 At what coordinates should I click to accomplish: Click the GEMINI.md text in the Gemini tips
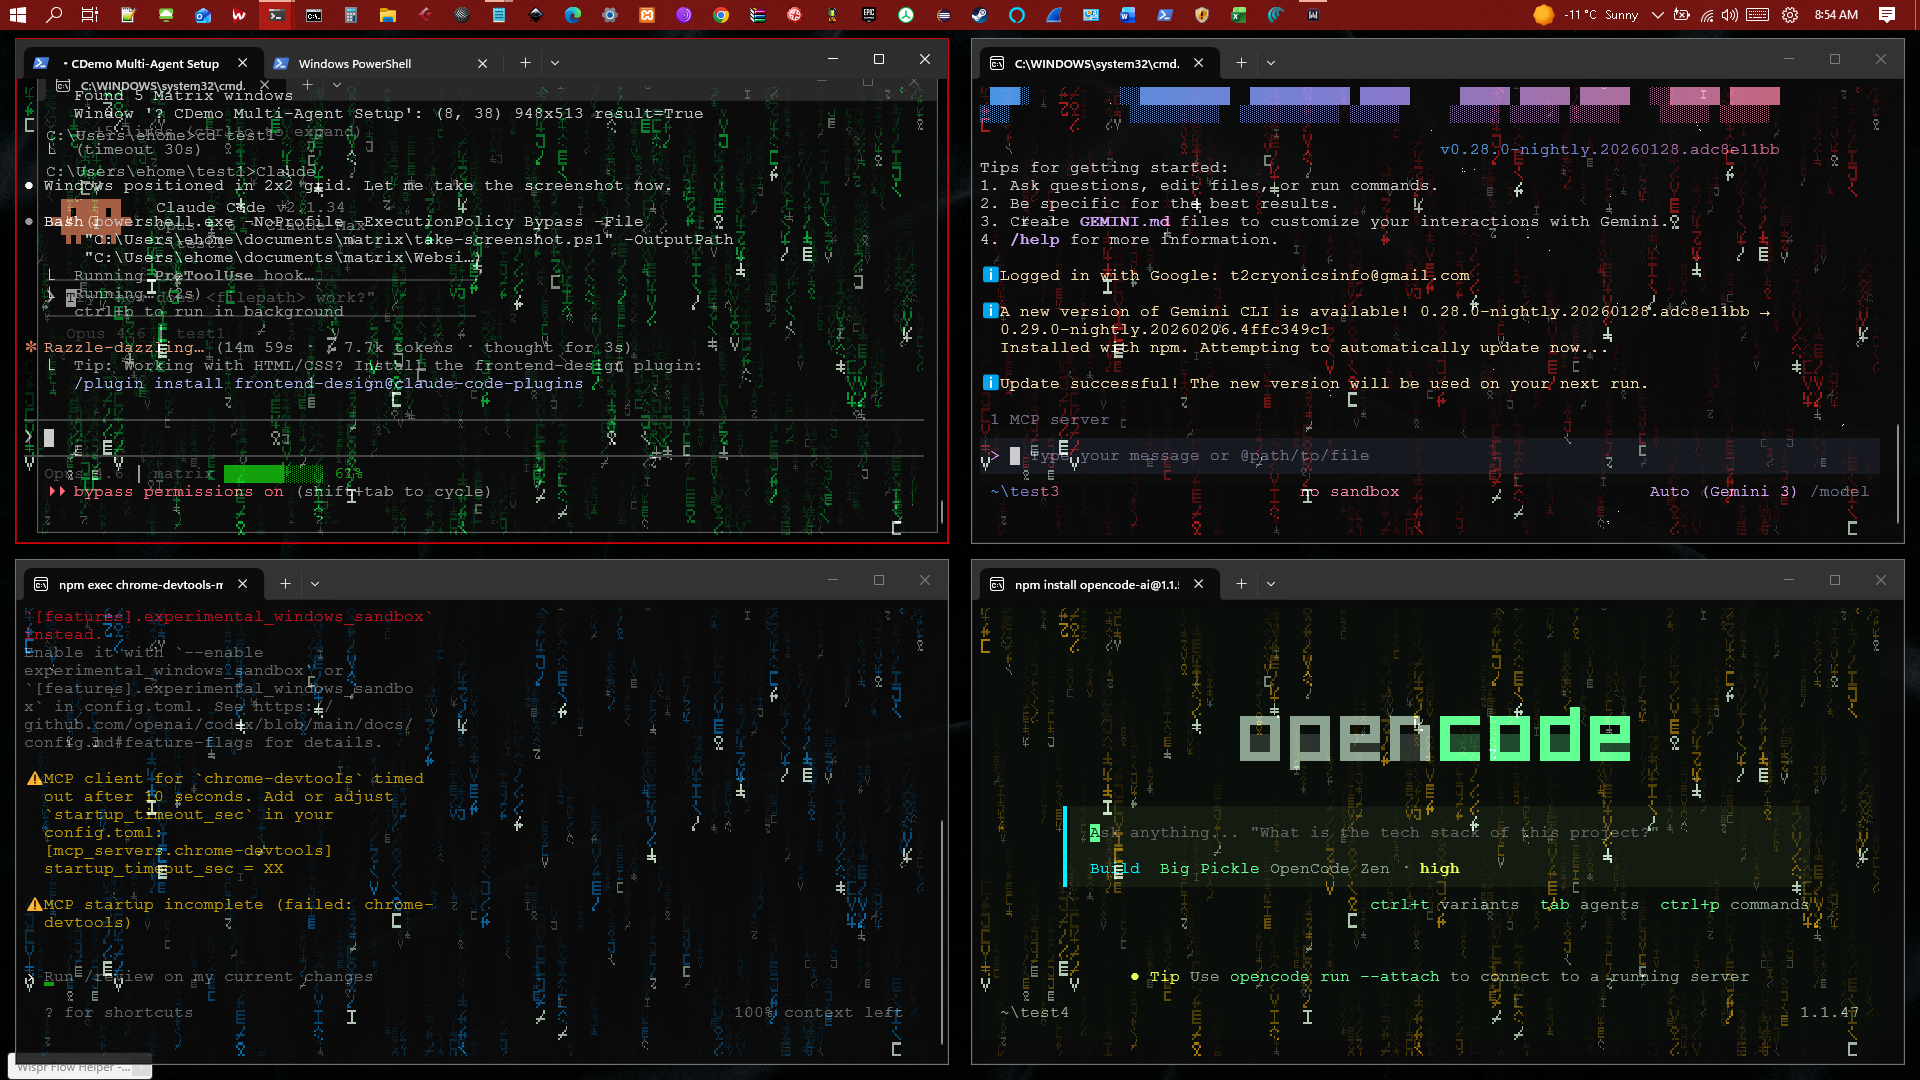pyautogui.click(x=1125, y=221)
